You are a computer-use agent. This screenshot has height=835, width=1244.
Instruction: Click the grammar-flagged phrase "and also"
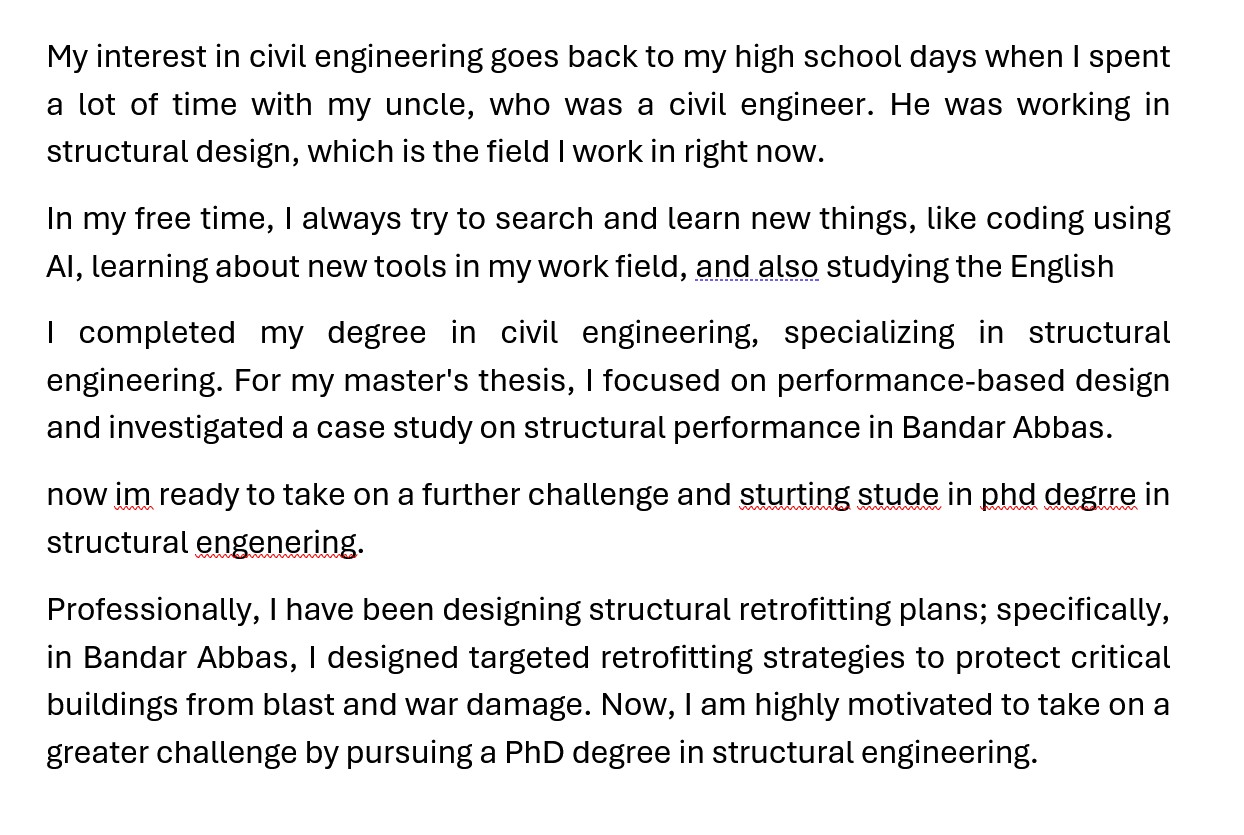coord(757,267)
